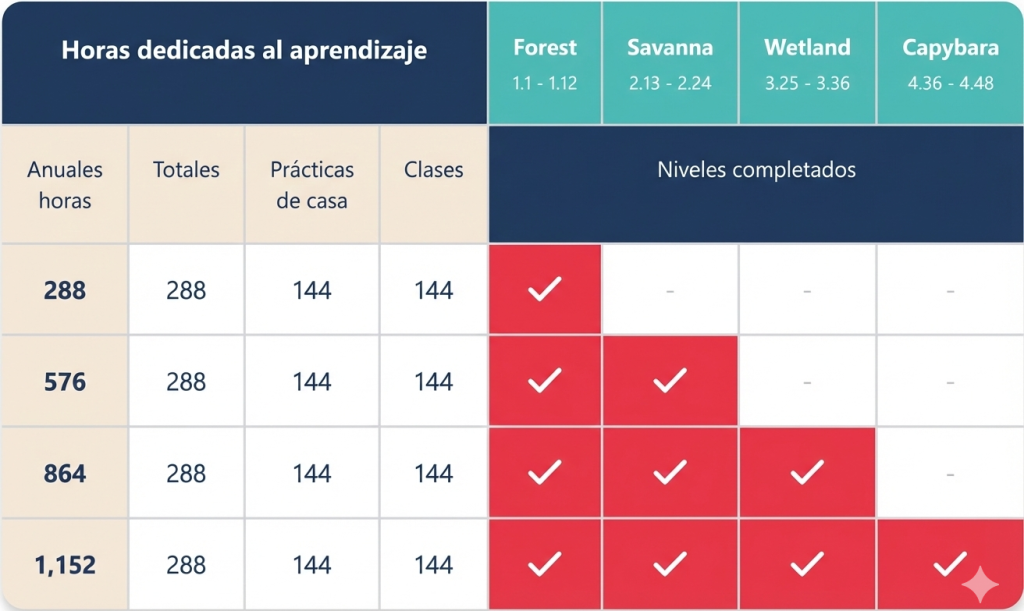Click Wetland checkmark in 1,152 hours row
The image size is (1024, 611).
pyautogui.click(x=807, y=564)
